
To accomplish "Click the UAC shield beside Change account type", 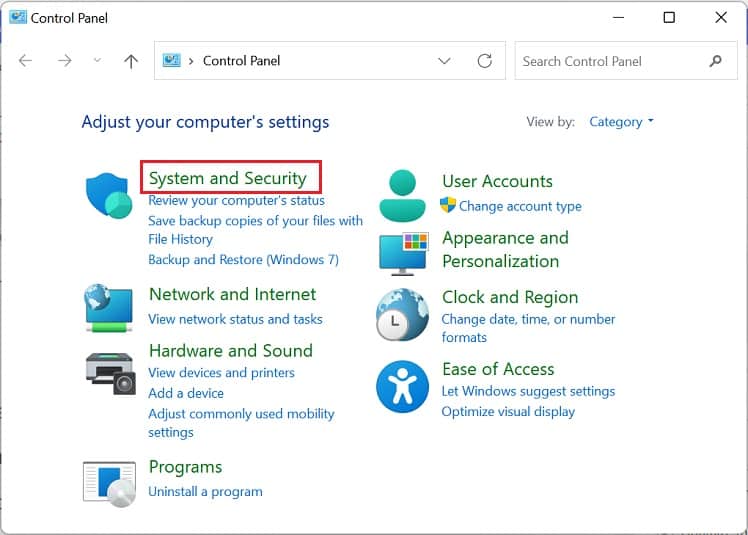I will click(x=447, y=205).
